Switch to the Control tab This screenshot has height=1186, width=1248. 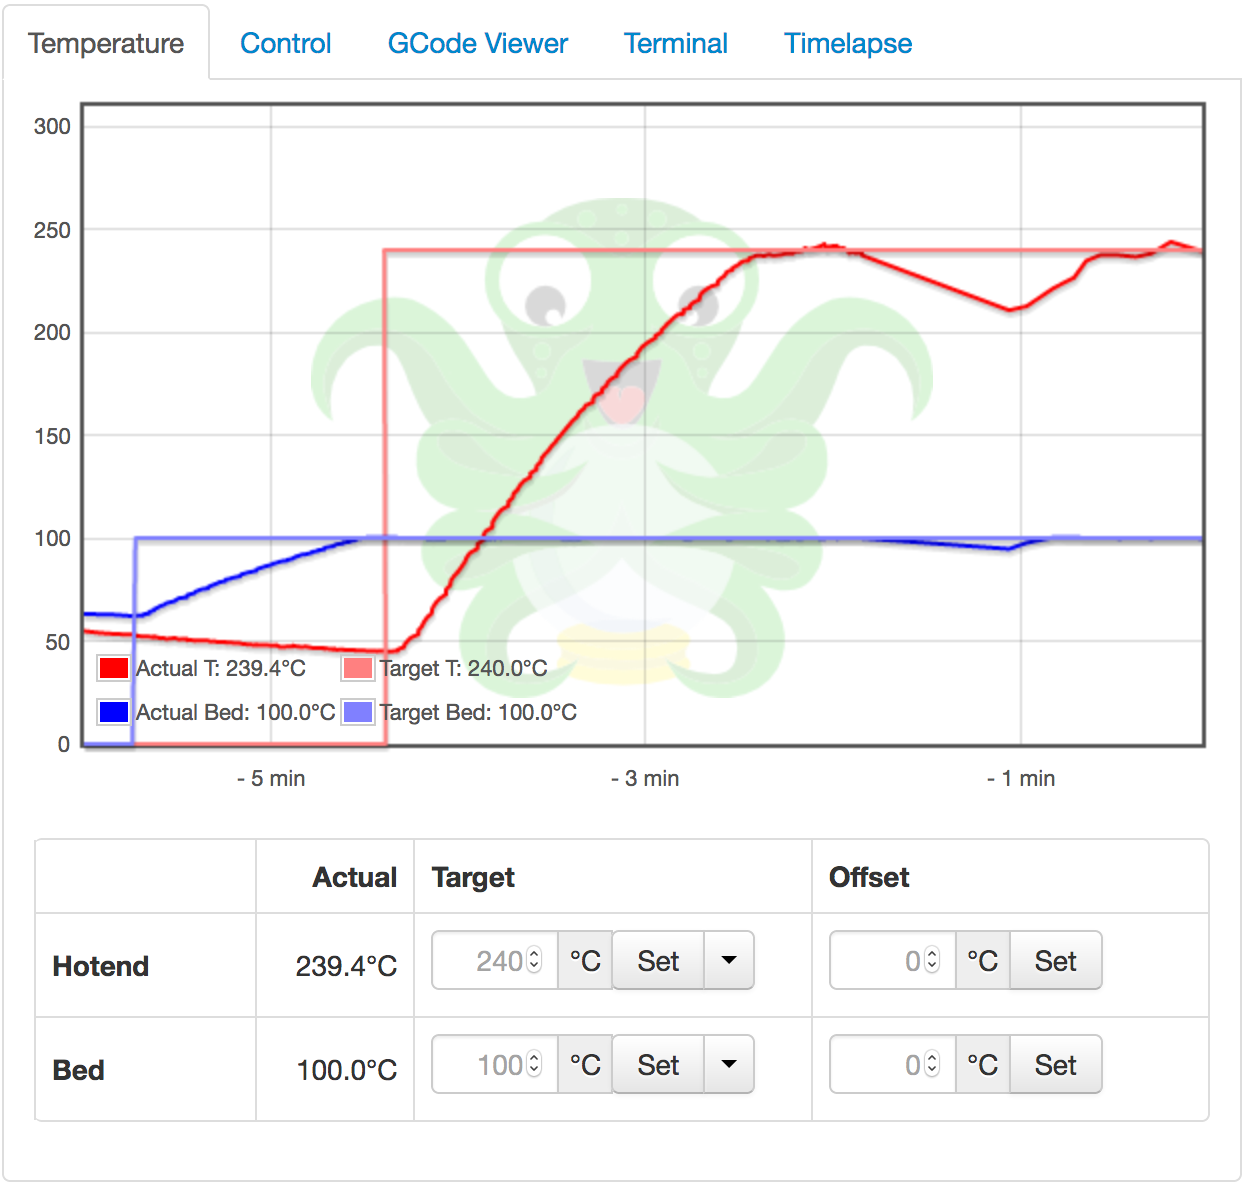coord(285,43)
